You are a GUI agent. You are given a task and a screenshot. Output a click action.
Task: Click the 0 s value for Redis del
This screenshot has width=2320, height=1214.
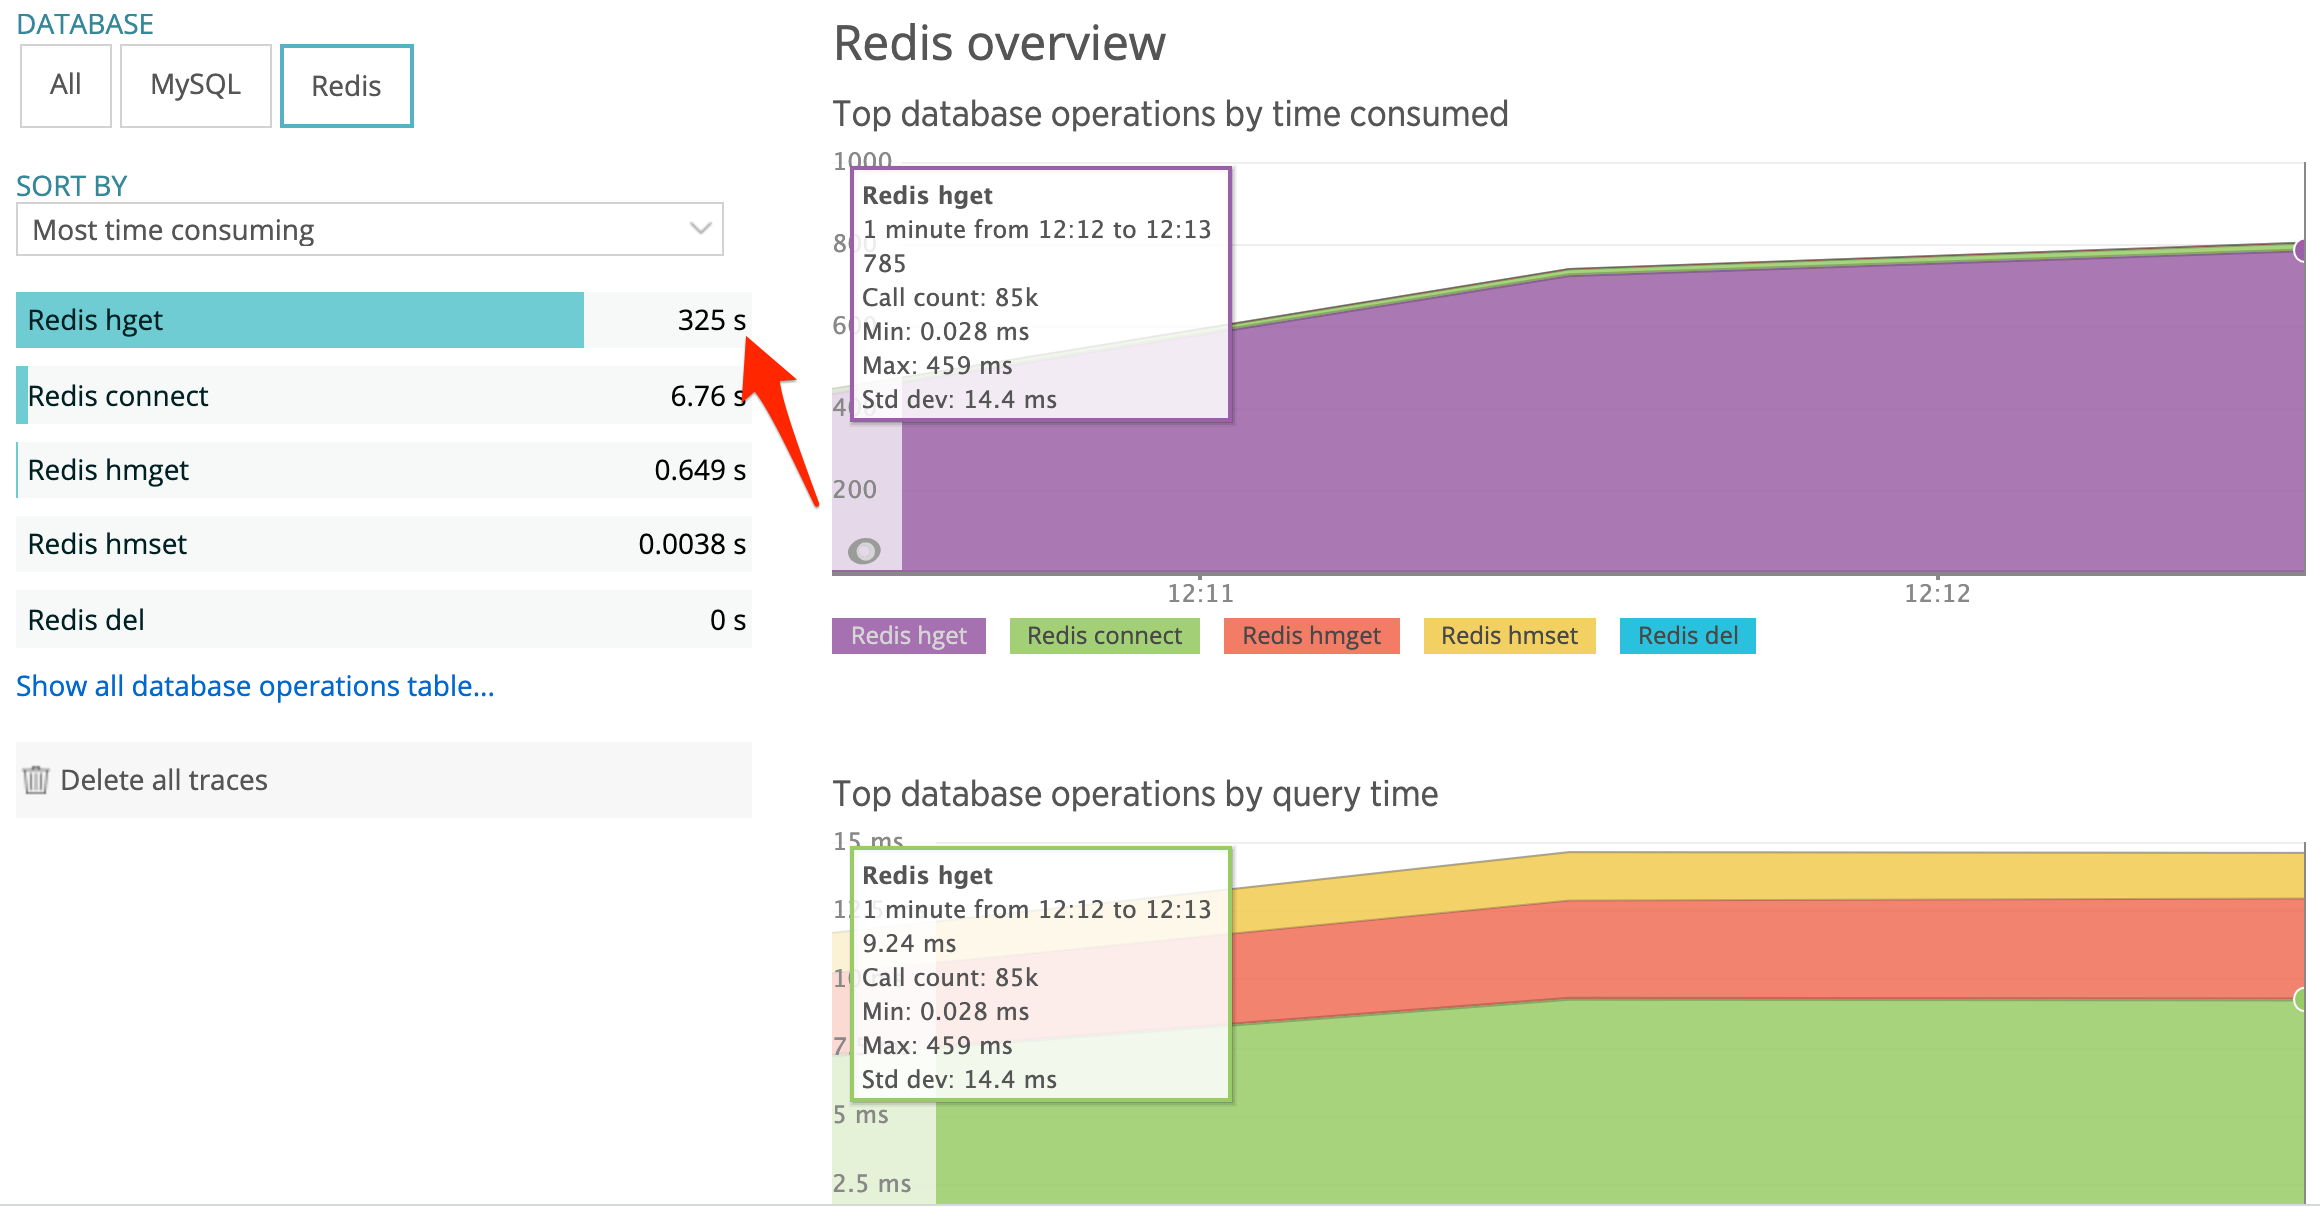(x=728, y=620)
